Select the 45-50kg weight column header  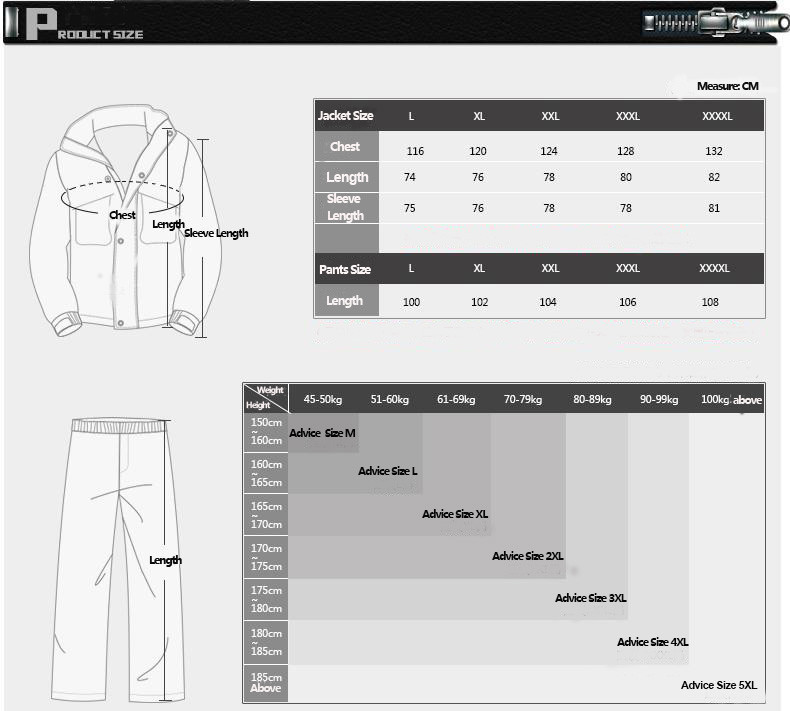coord(323,400)
